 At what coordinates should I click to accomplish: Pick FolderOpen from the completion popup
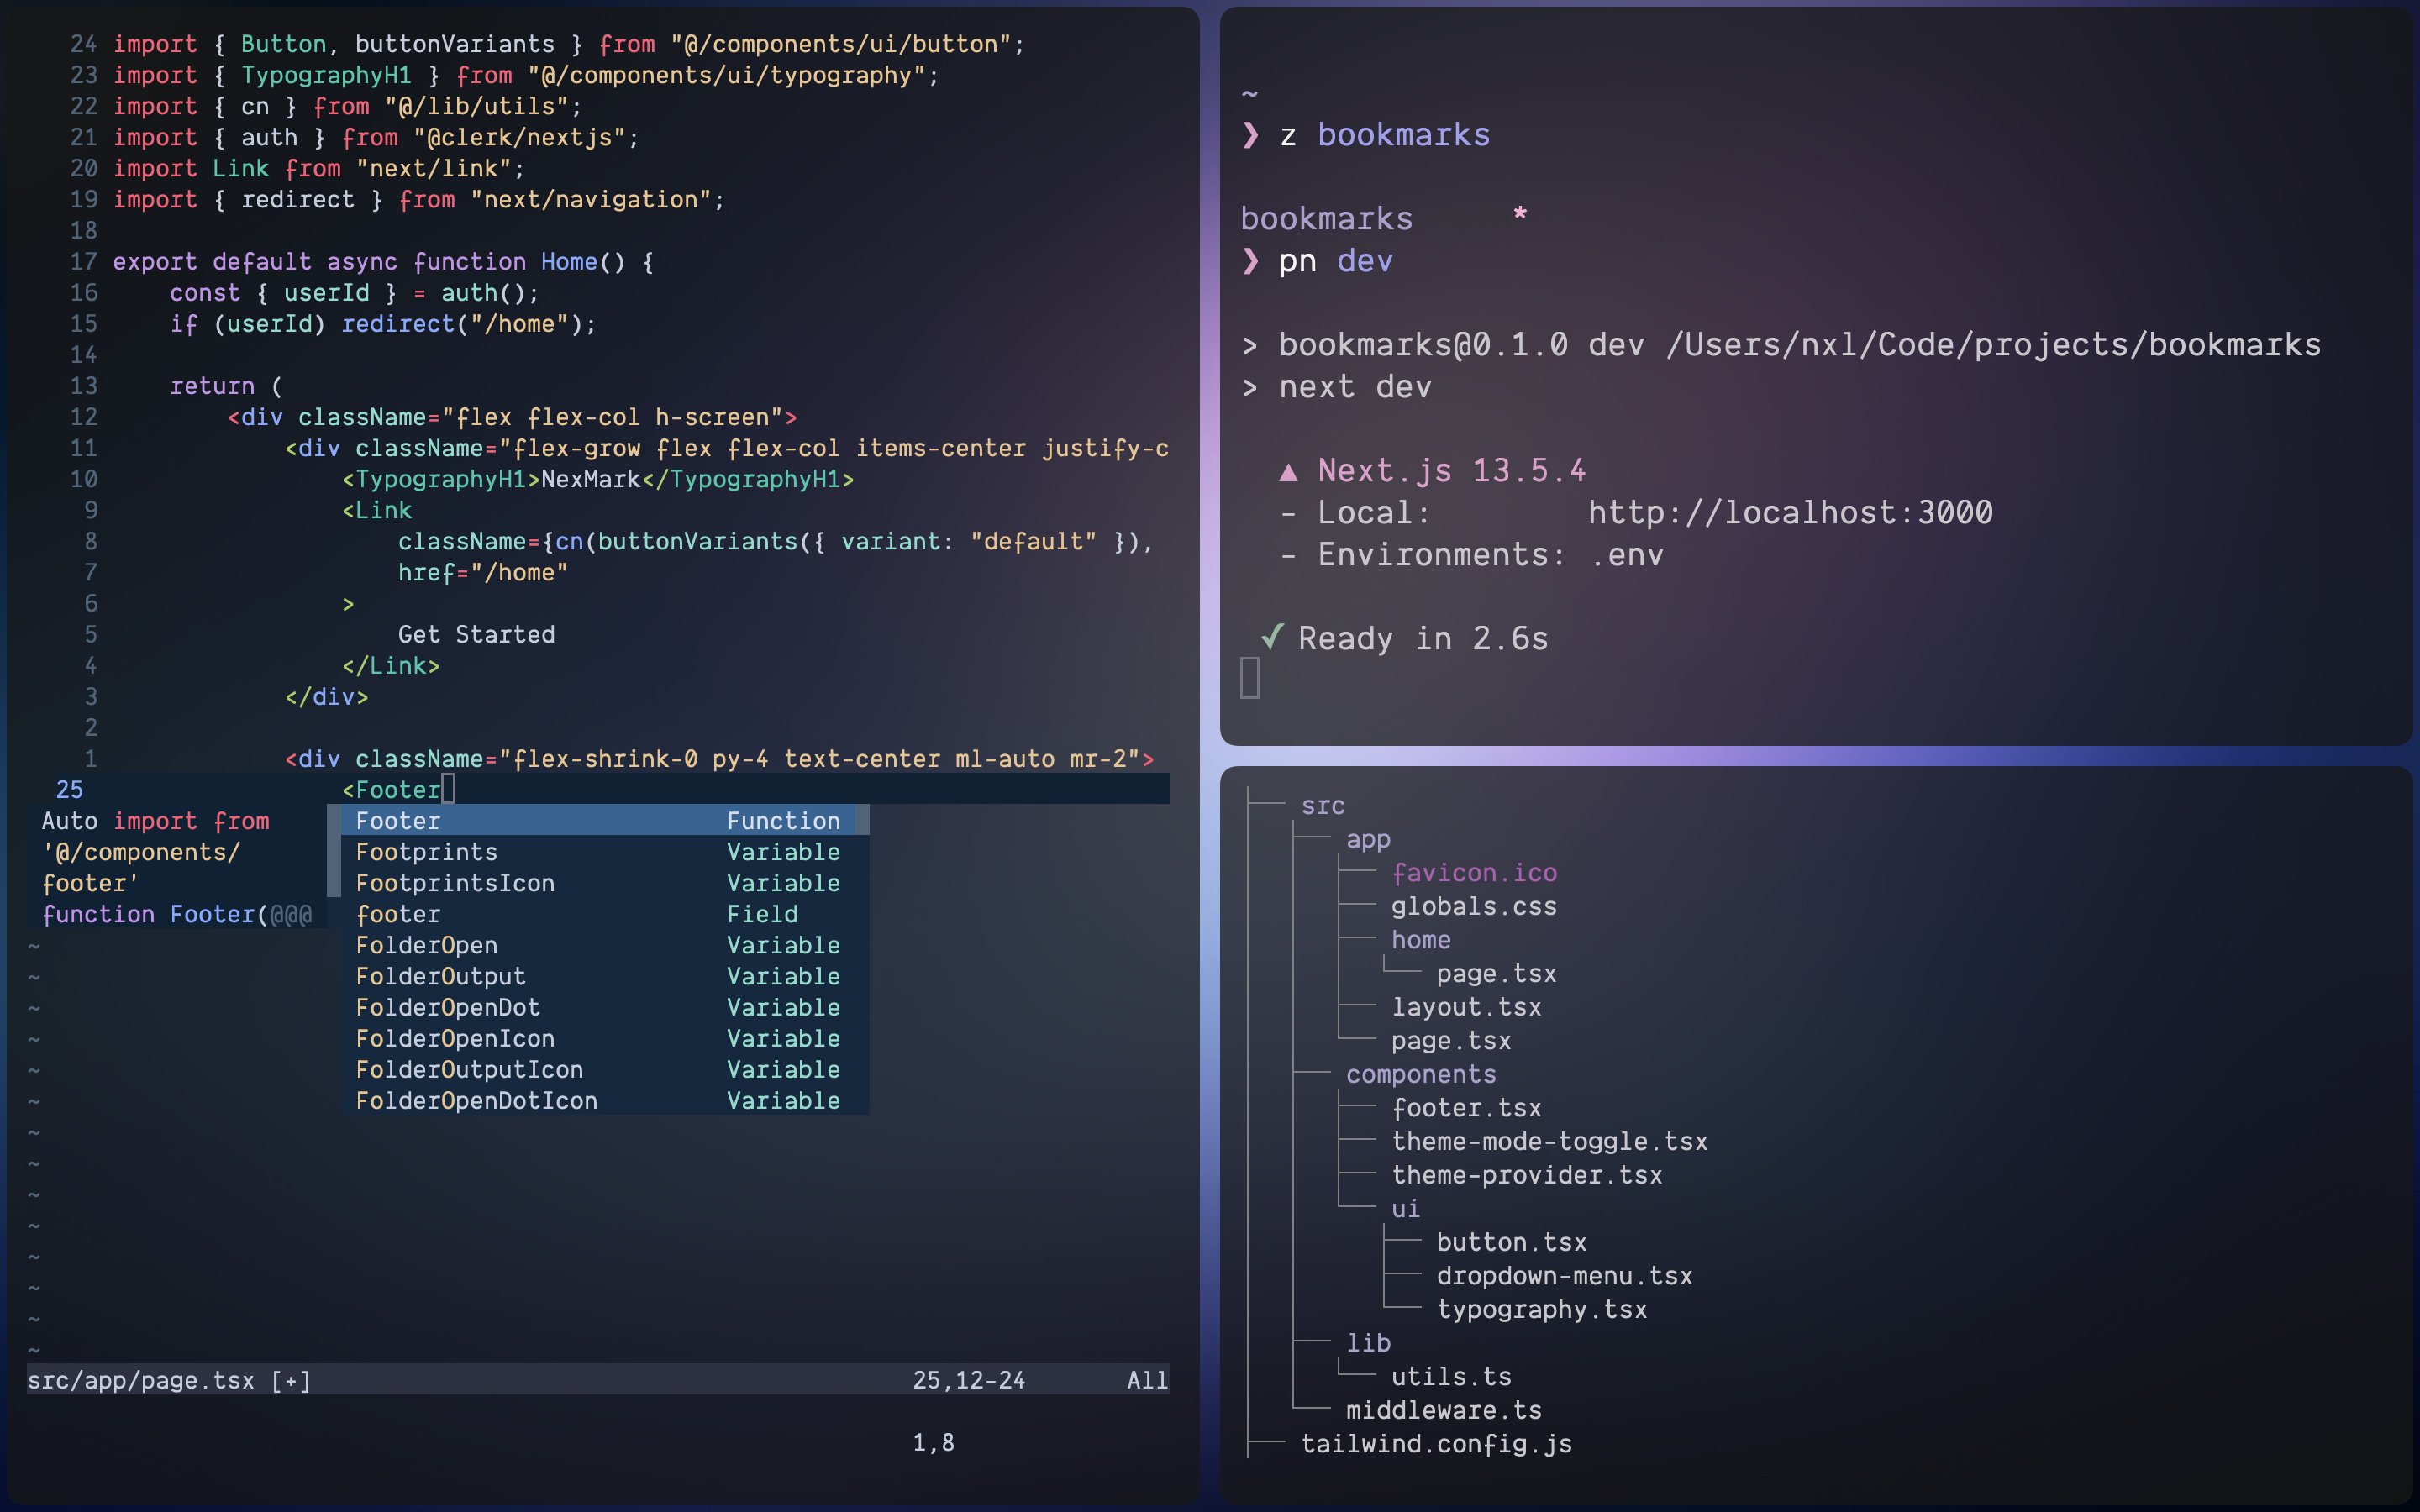point(427,945)
